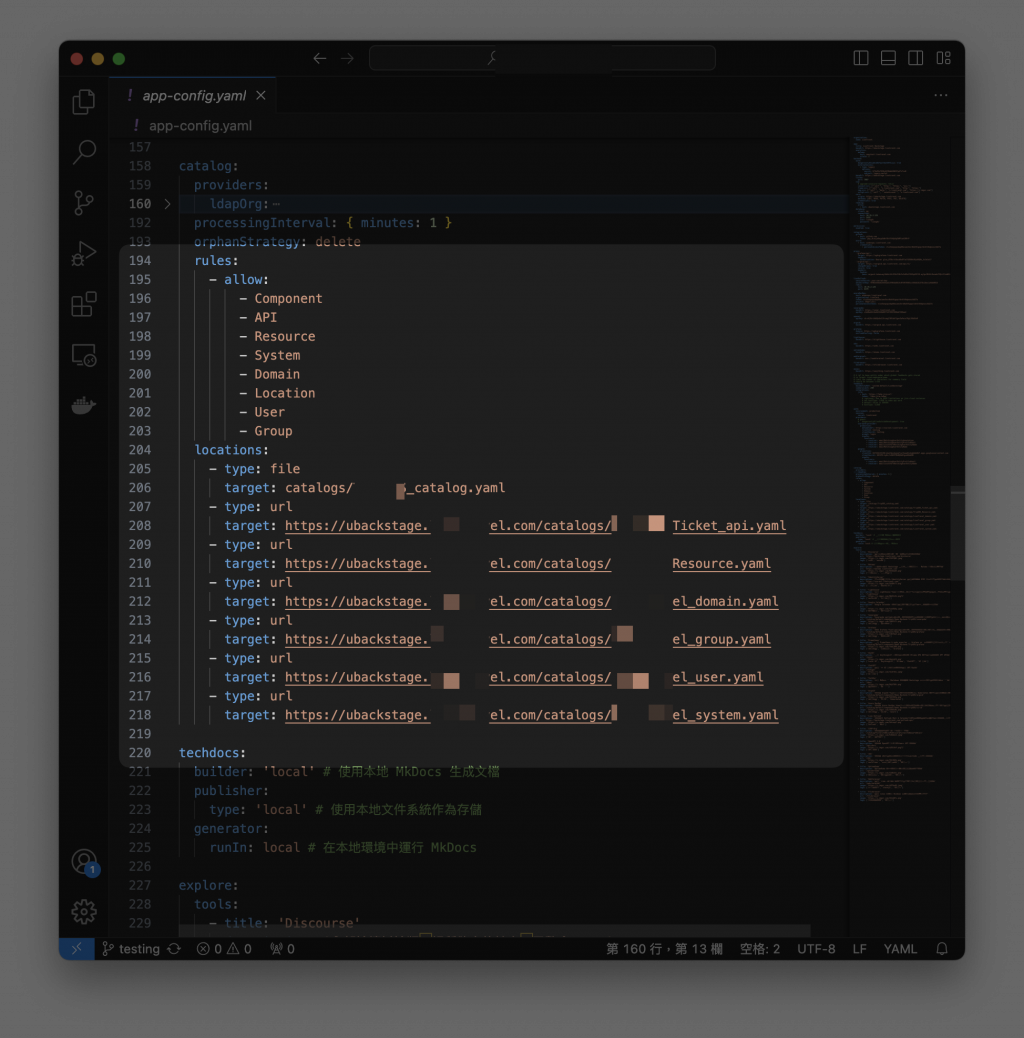Click the go forward arrow in the title bar
This screenshot has height=1038, width=1024.
tap(348, 59)
